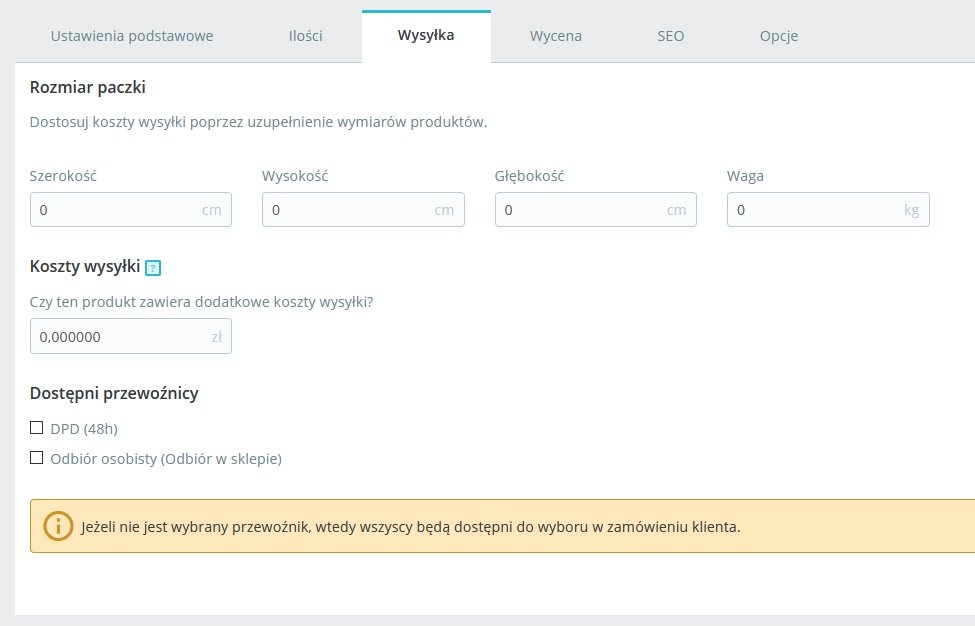
Task: Click the Waga weight input field
Action: [x=812, y=210]
